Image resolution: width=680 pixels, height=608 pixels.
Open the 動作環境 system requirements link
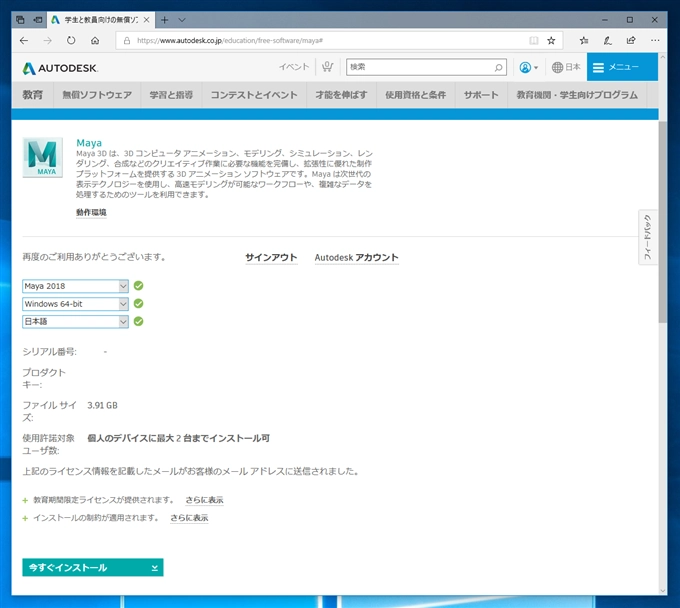(x=91, y=212)
